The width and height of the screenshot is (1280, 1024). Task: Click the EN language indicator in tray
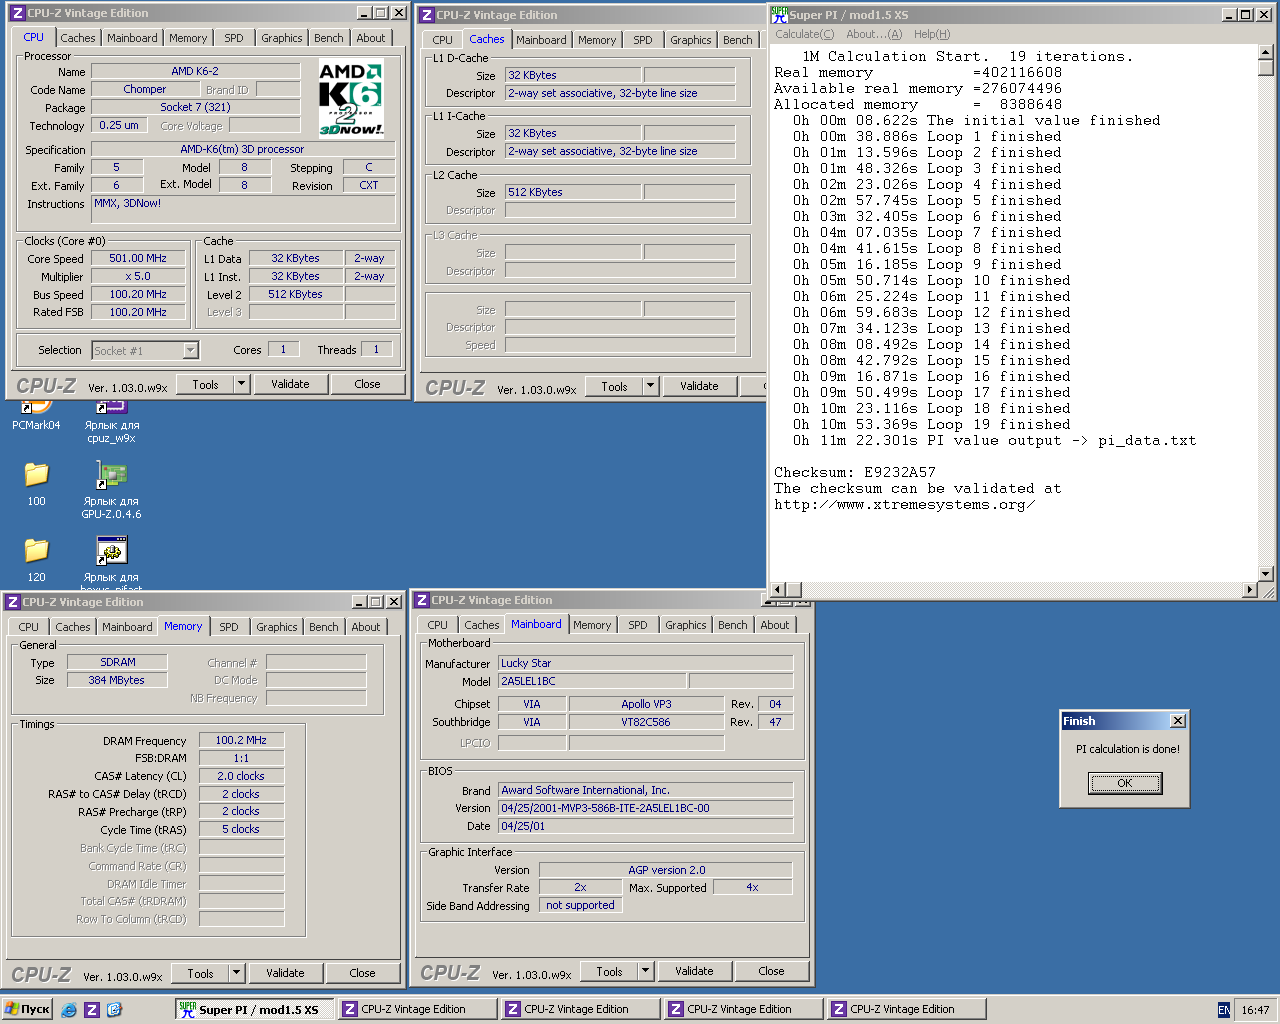point(1224,1010)
